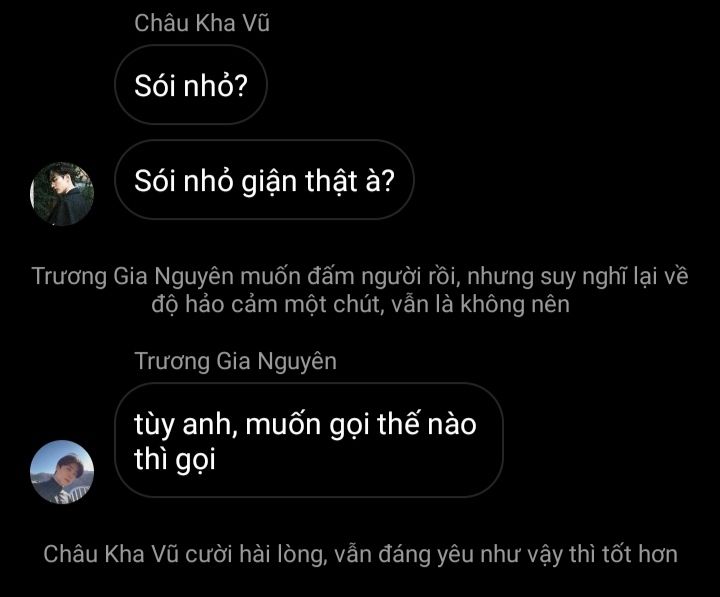Select narration text about Trương Gia Nguyên muốn đấm người

360,290
